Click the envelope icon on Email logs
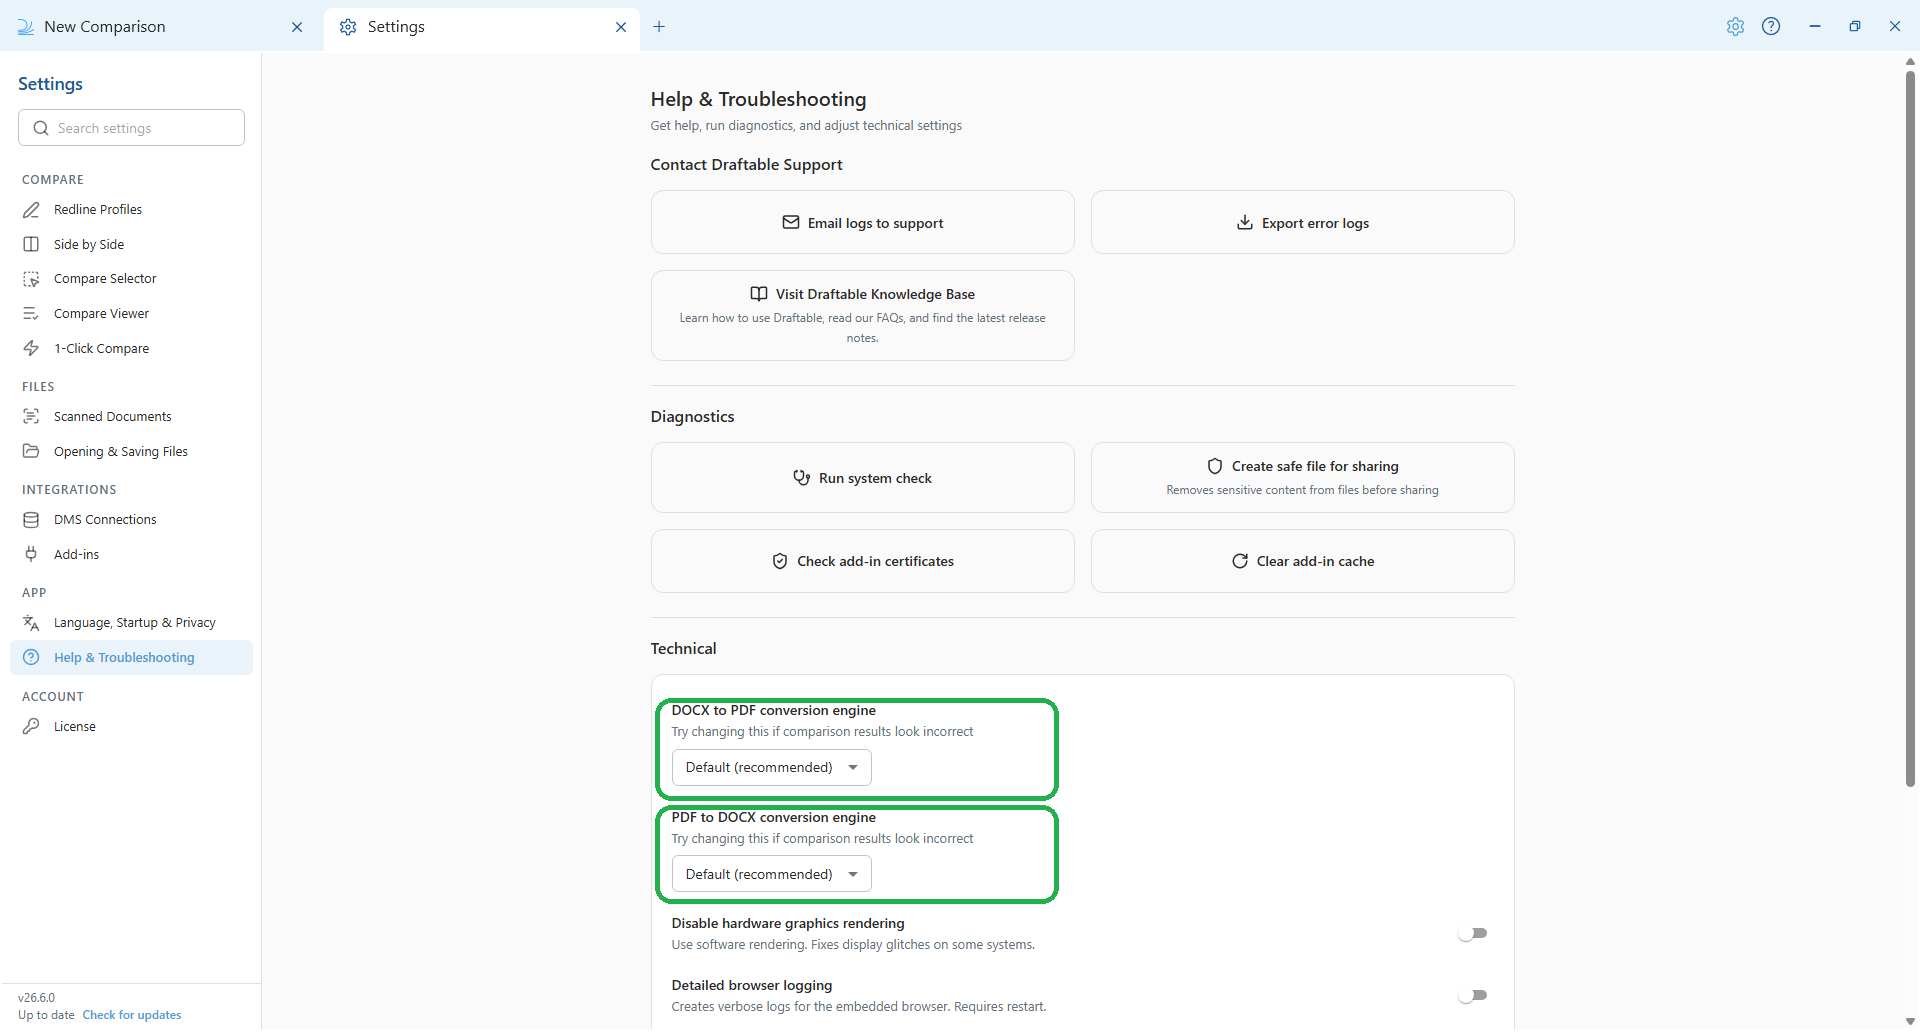The height and width of the screenshot is (1032, 1920). point(791,222)
